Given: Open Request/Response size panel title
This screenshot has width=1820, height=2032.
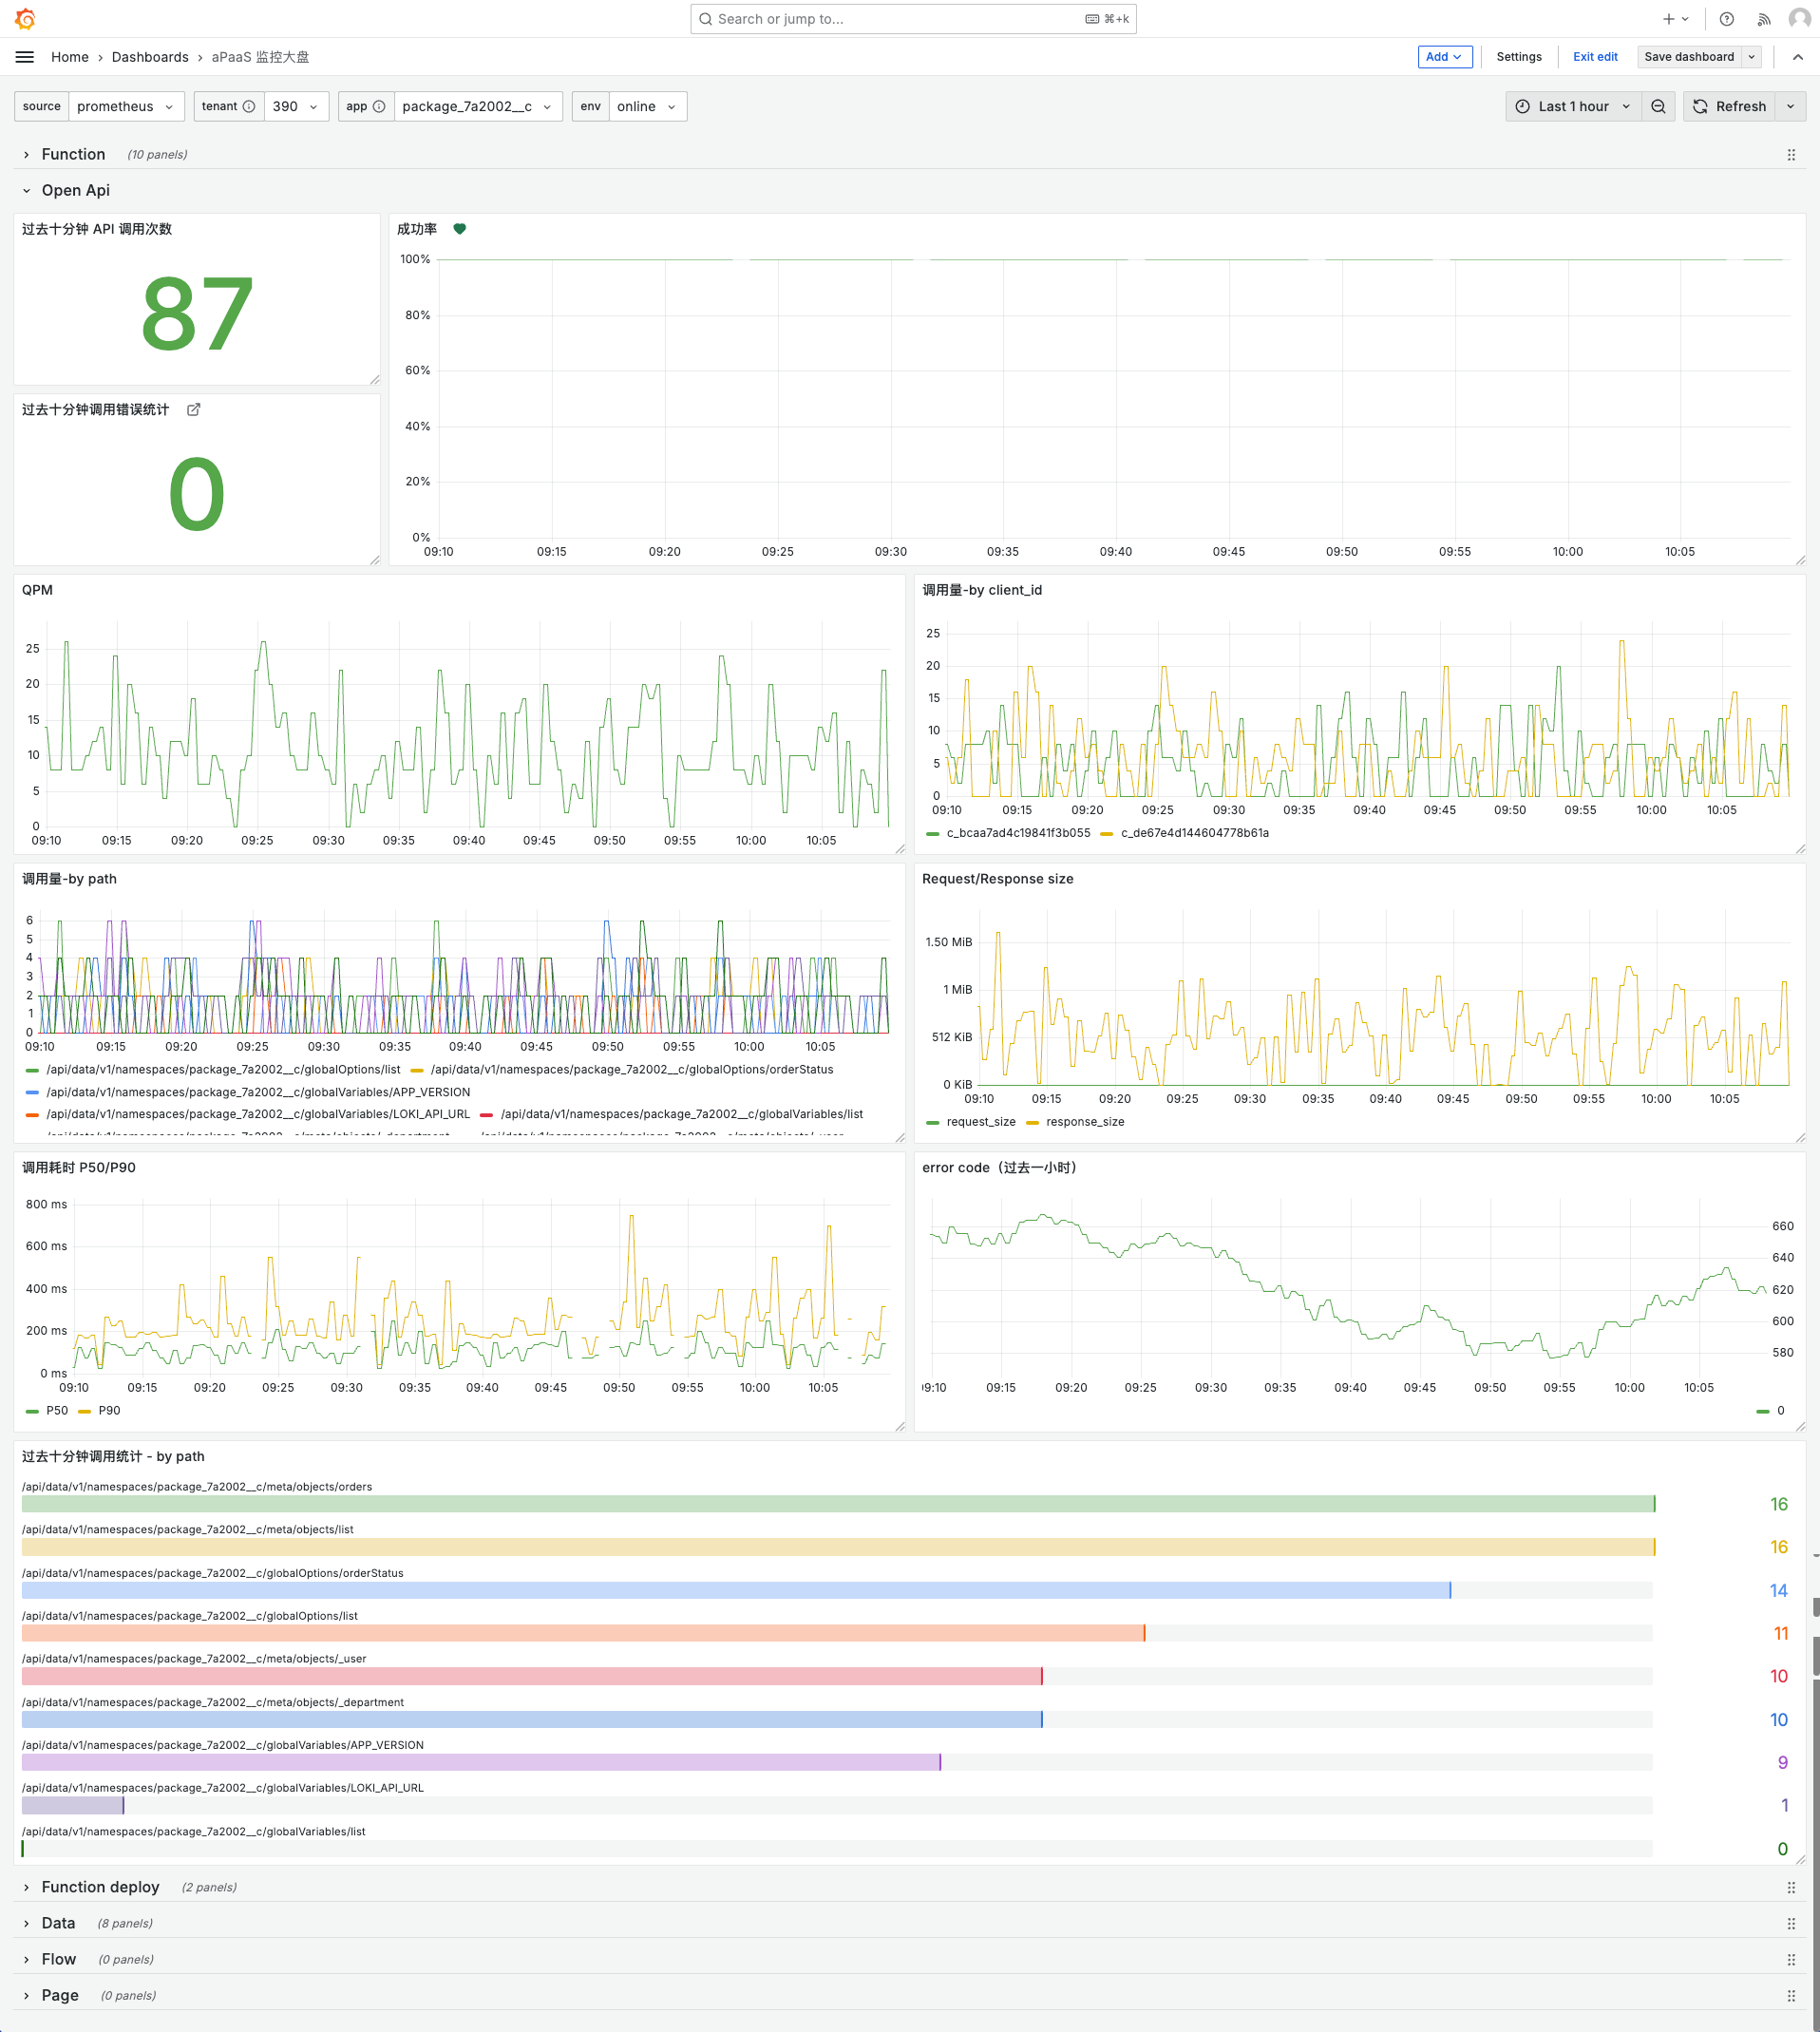Looking at the screenshot, I should [998, 879].
